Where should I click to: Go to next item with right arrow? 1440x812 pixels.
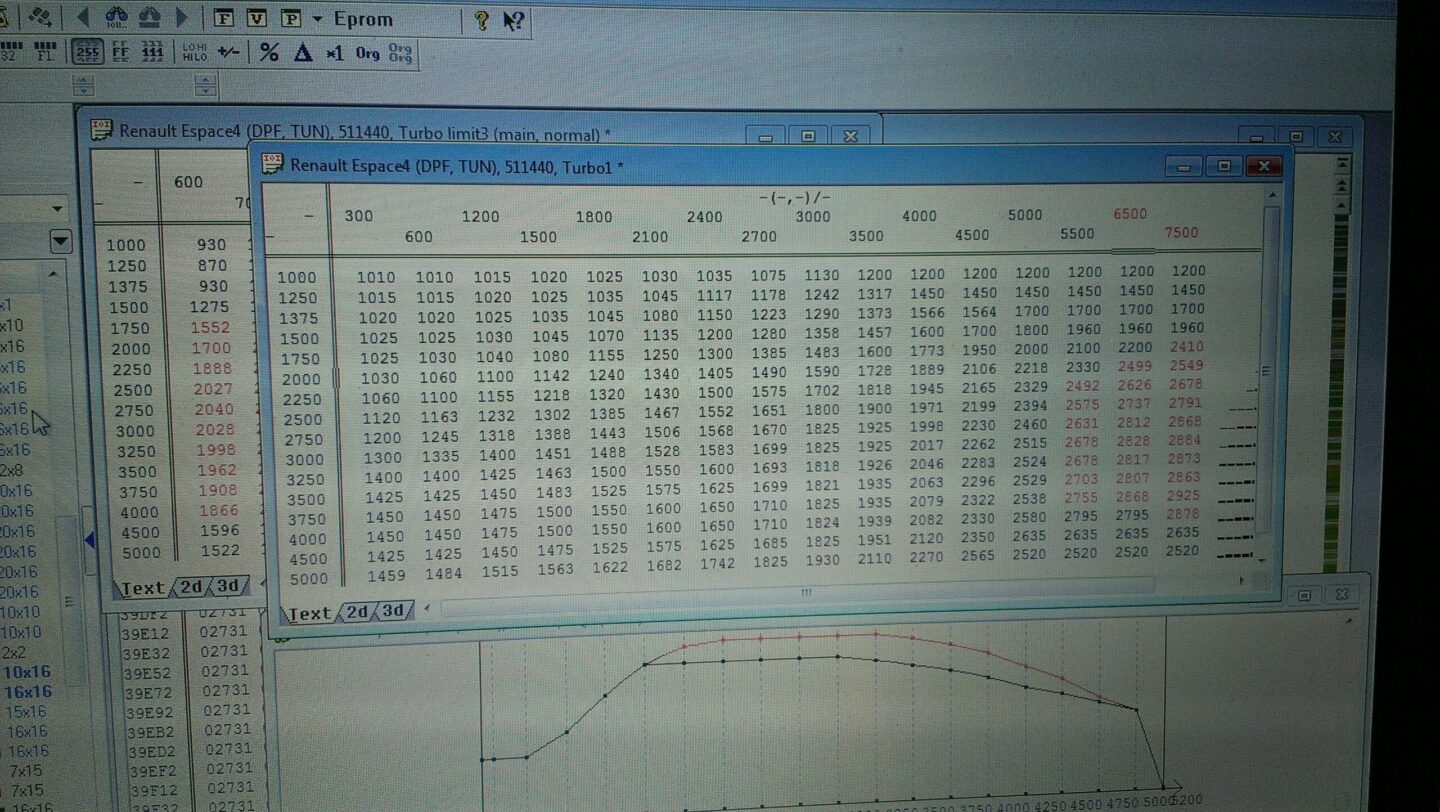(182, 17)
